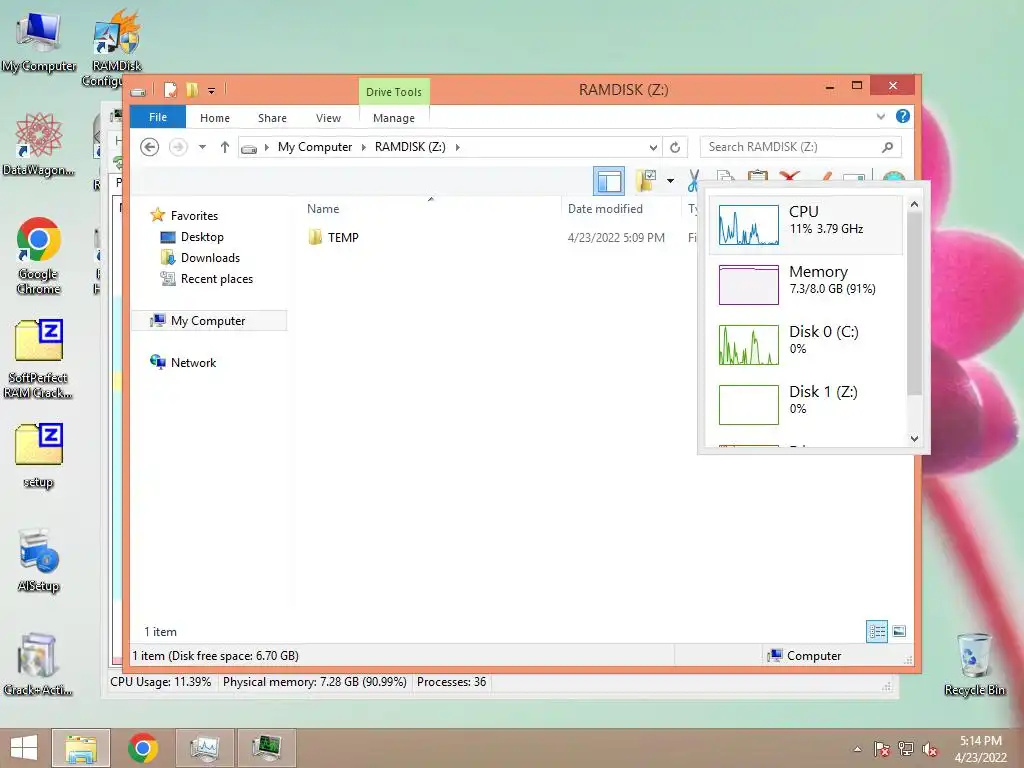Click the Cut scissors toolbar icon
Screen dimensions: 1024x768
coord(693,181)
